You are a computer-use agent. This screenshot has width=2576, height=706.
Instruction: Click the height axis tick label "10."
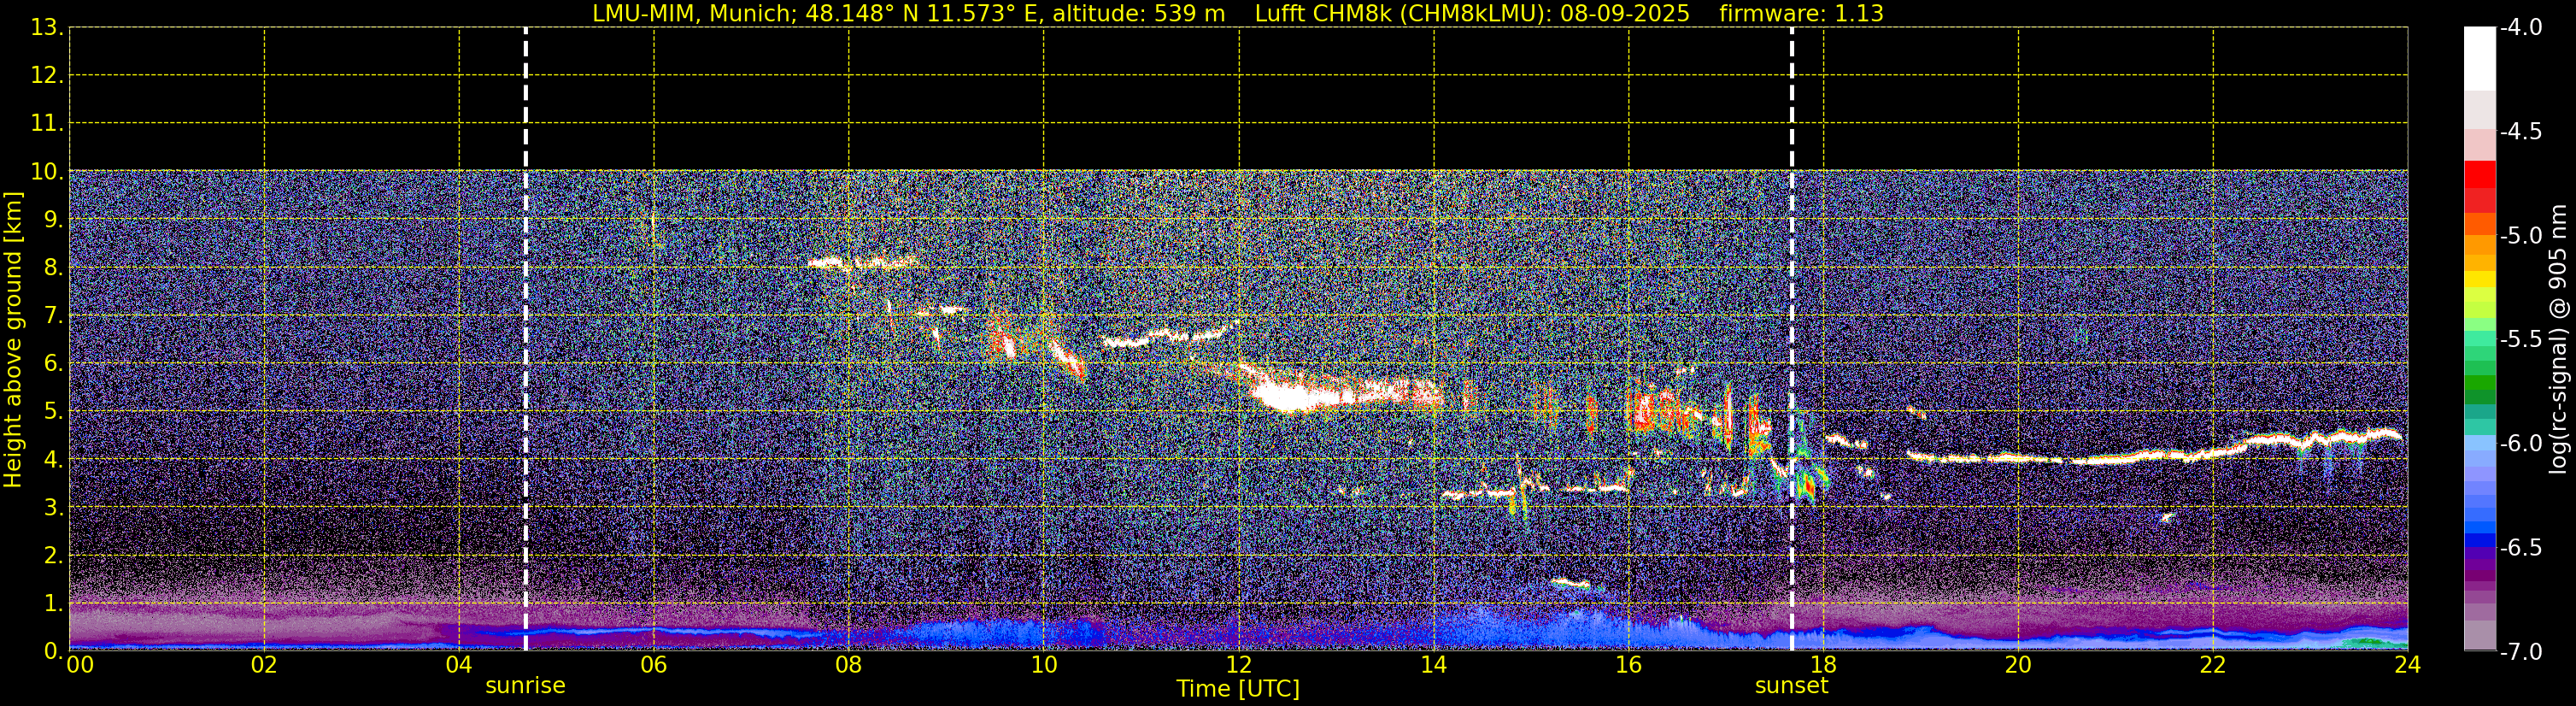pos(46,172)
